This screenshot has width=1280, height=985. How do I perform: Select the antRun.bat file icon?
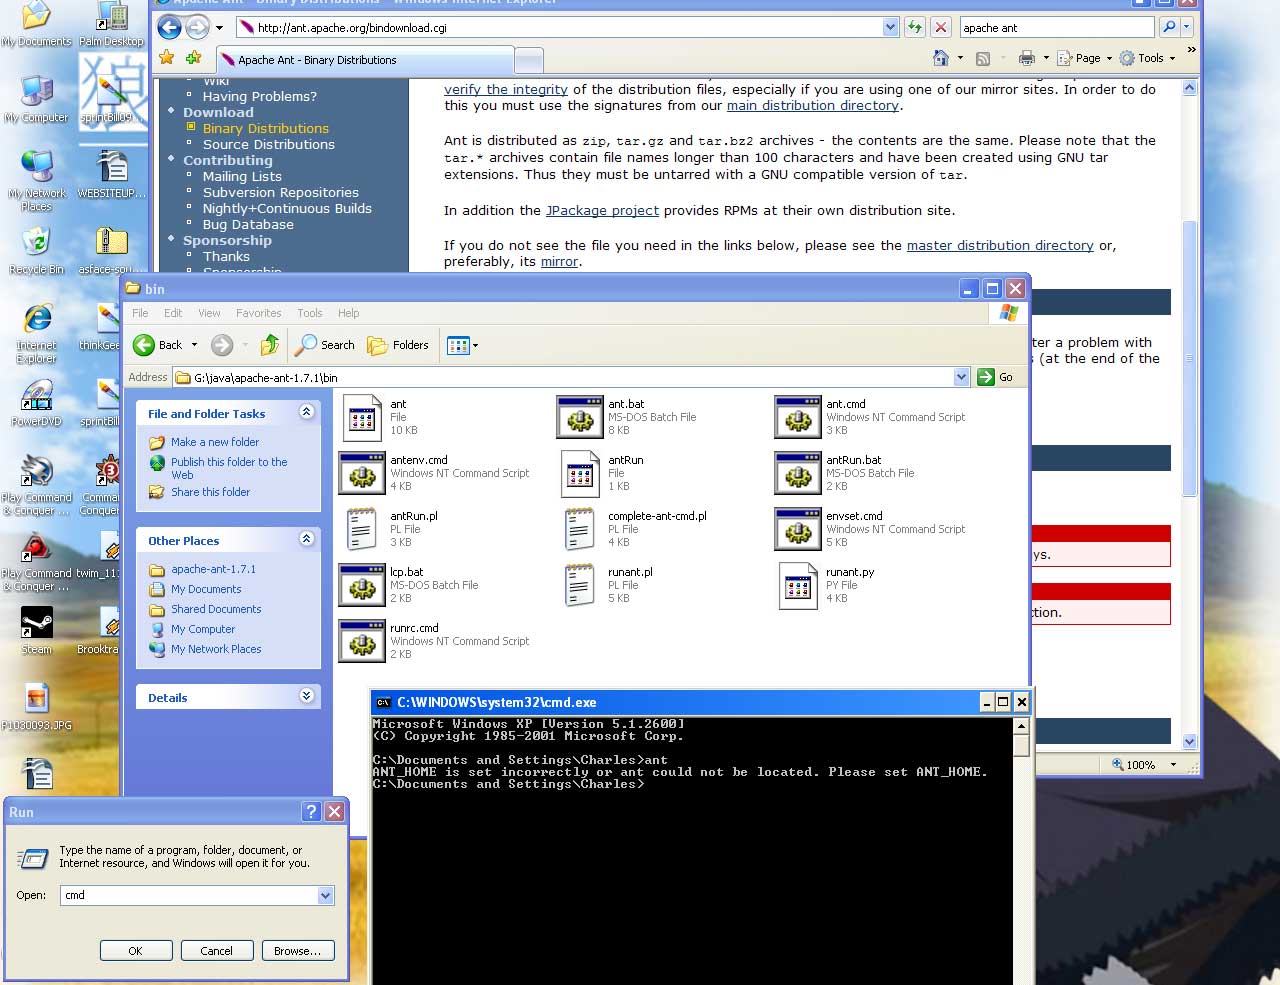798,473
